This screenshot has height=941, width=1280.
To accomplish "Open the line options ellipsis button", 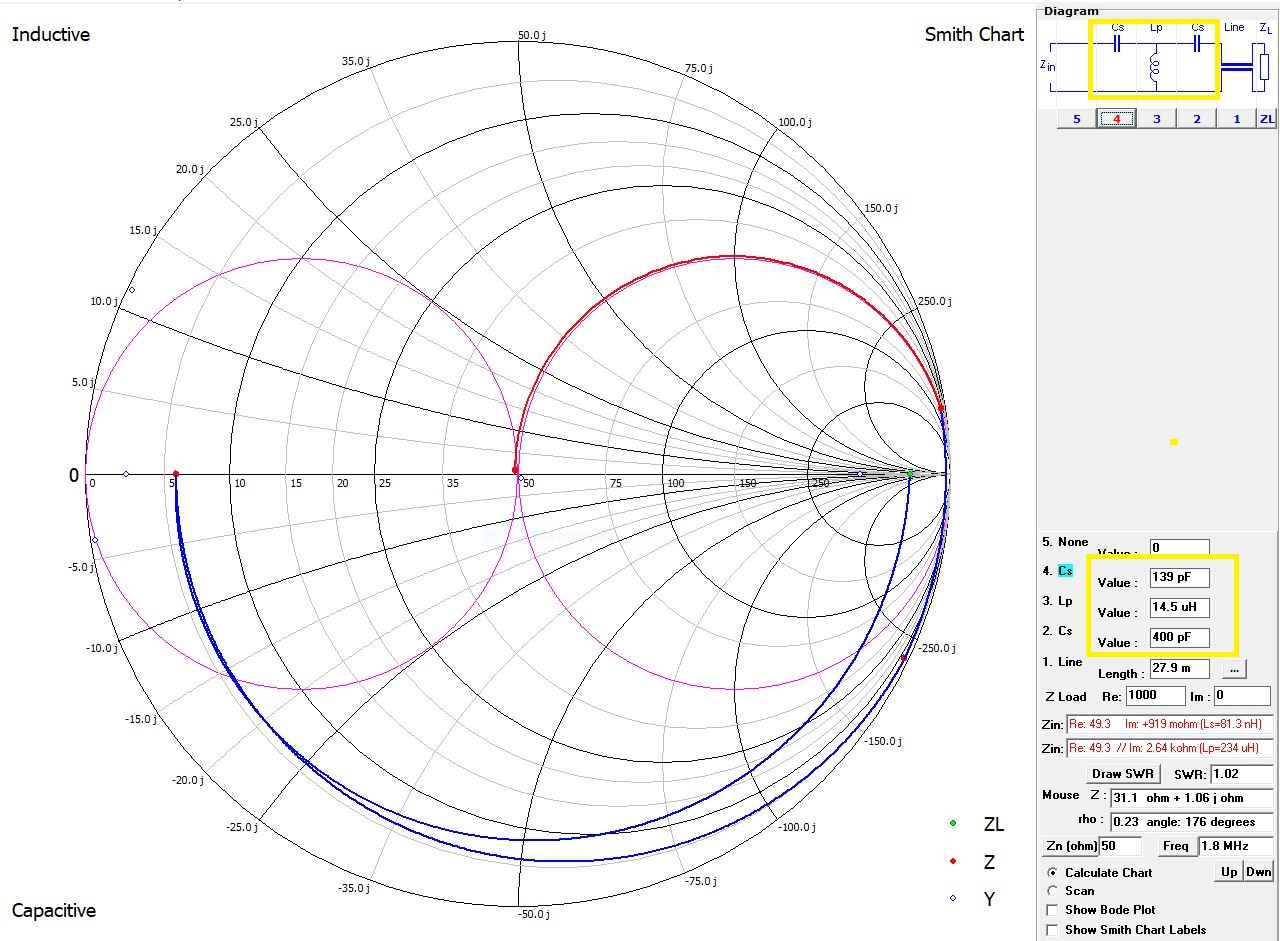I will (1233, 668).
